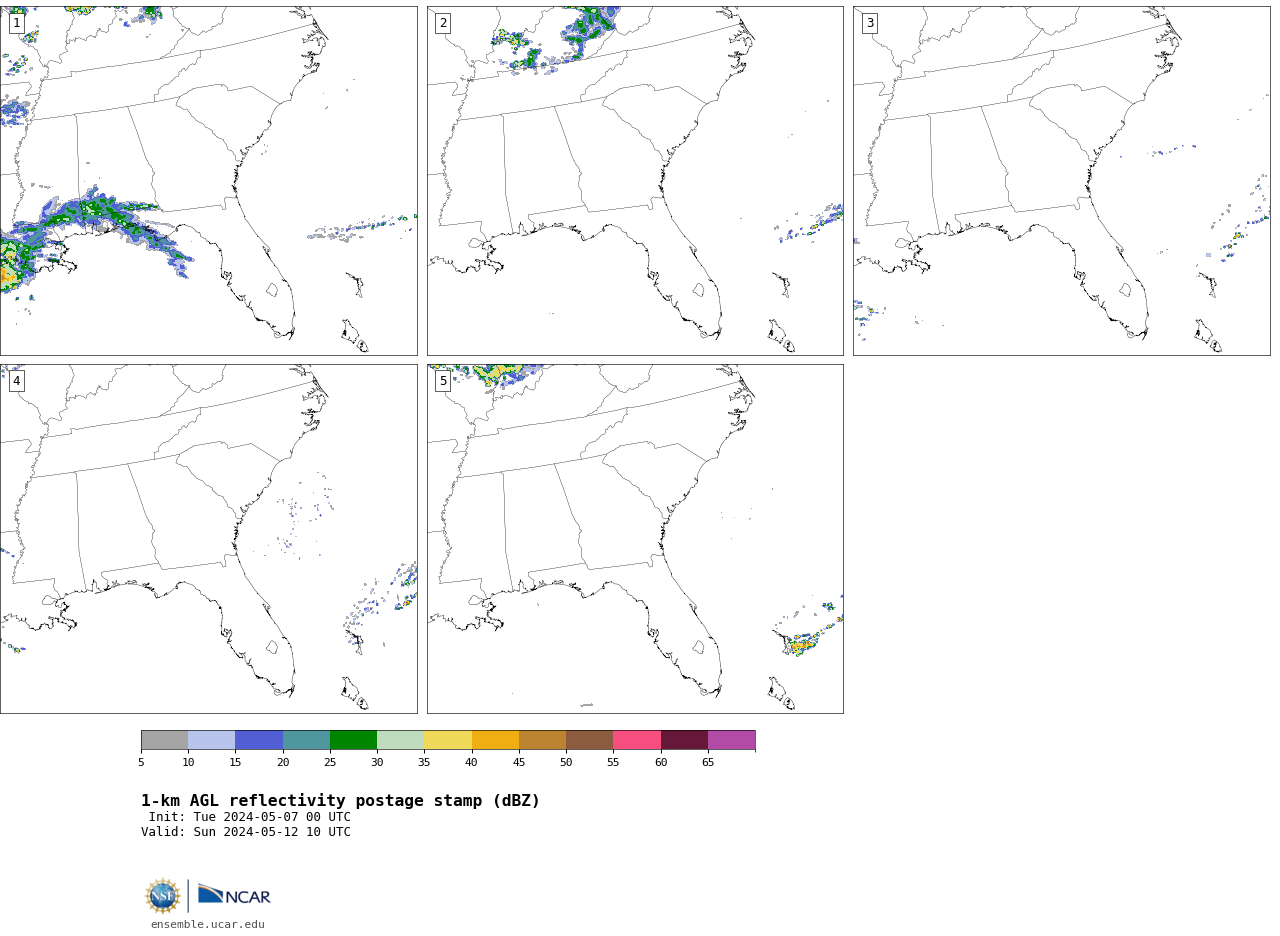Click the 1-km AGL reflectivity title
The height and width of the screenshot is (936, 1280).
[340, 801]
